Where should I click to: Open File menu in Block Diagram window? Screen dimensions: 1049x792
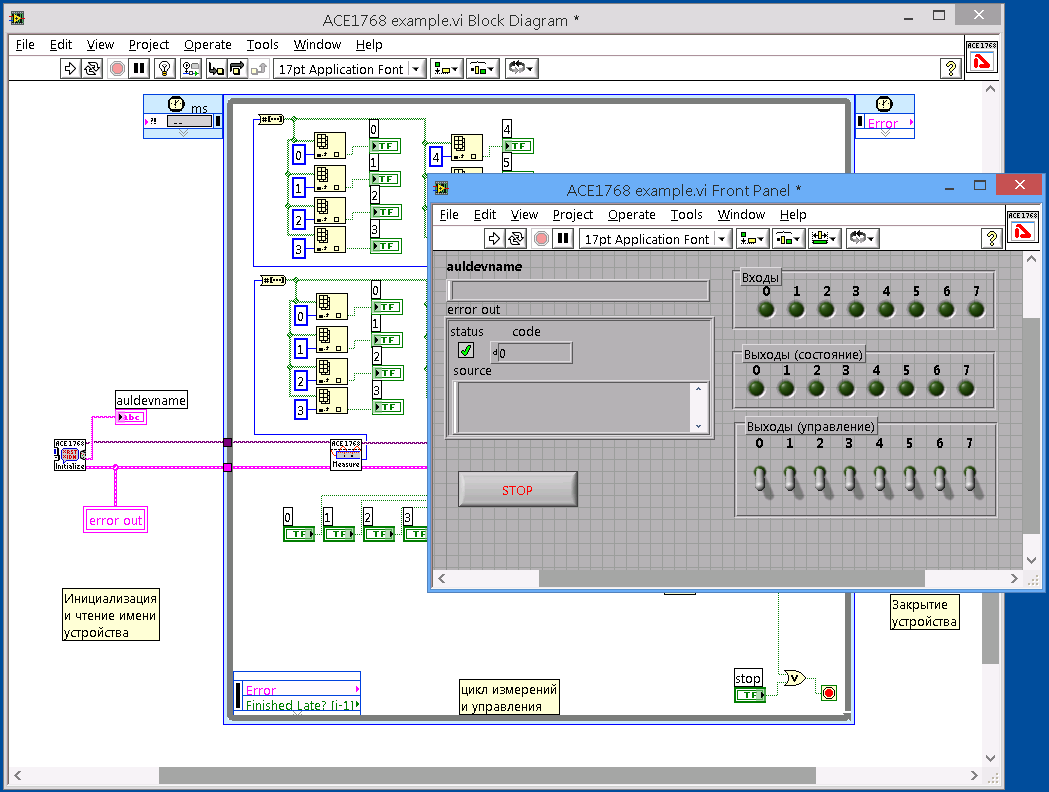[25, 45]
